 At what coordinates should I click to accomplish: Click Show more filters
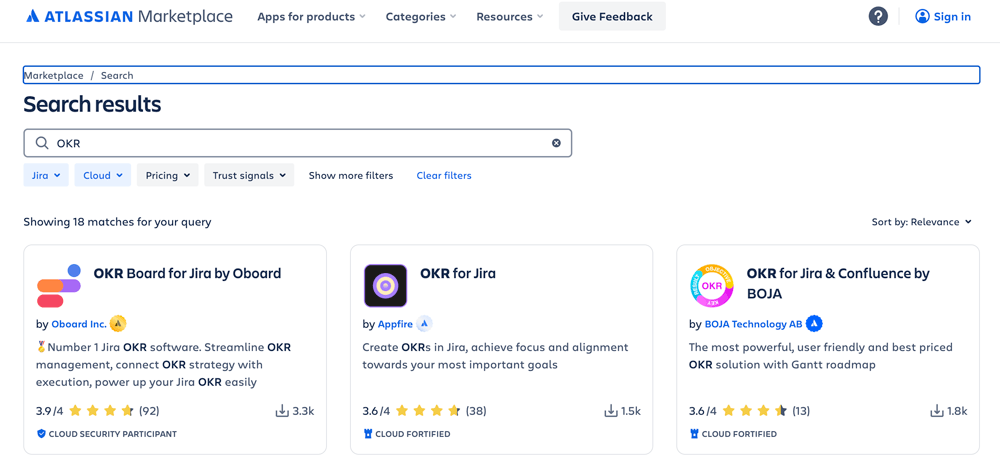tap(351, 175)
